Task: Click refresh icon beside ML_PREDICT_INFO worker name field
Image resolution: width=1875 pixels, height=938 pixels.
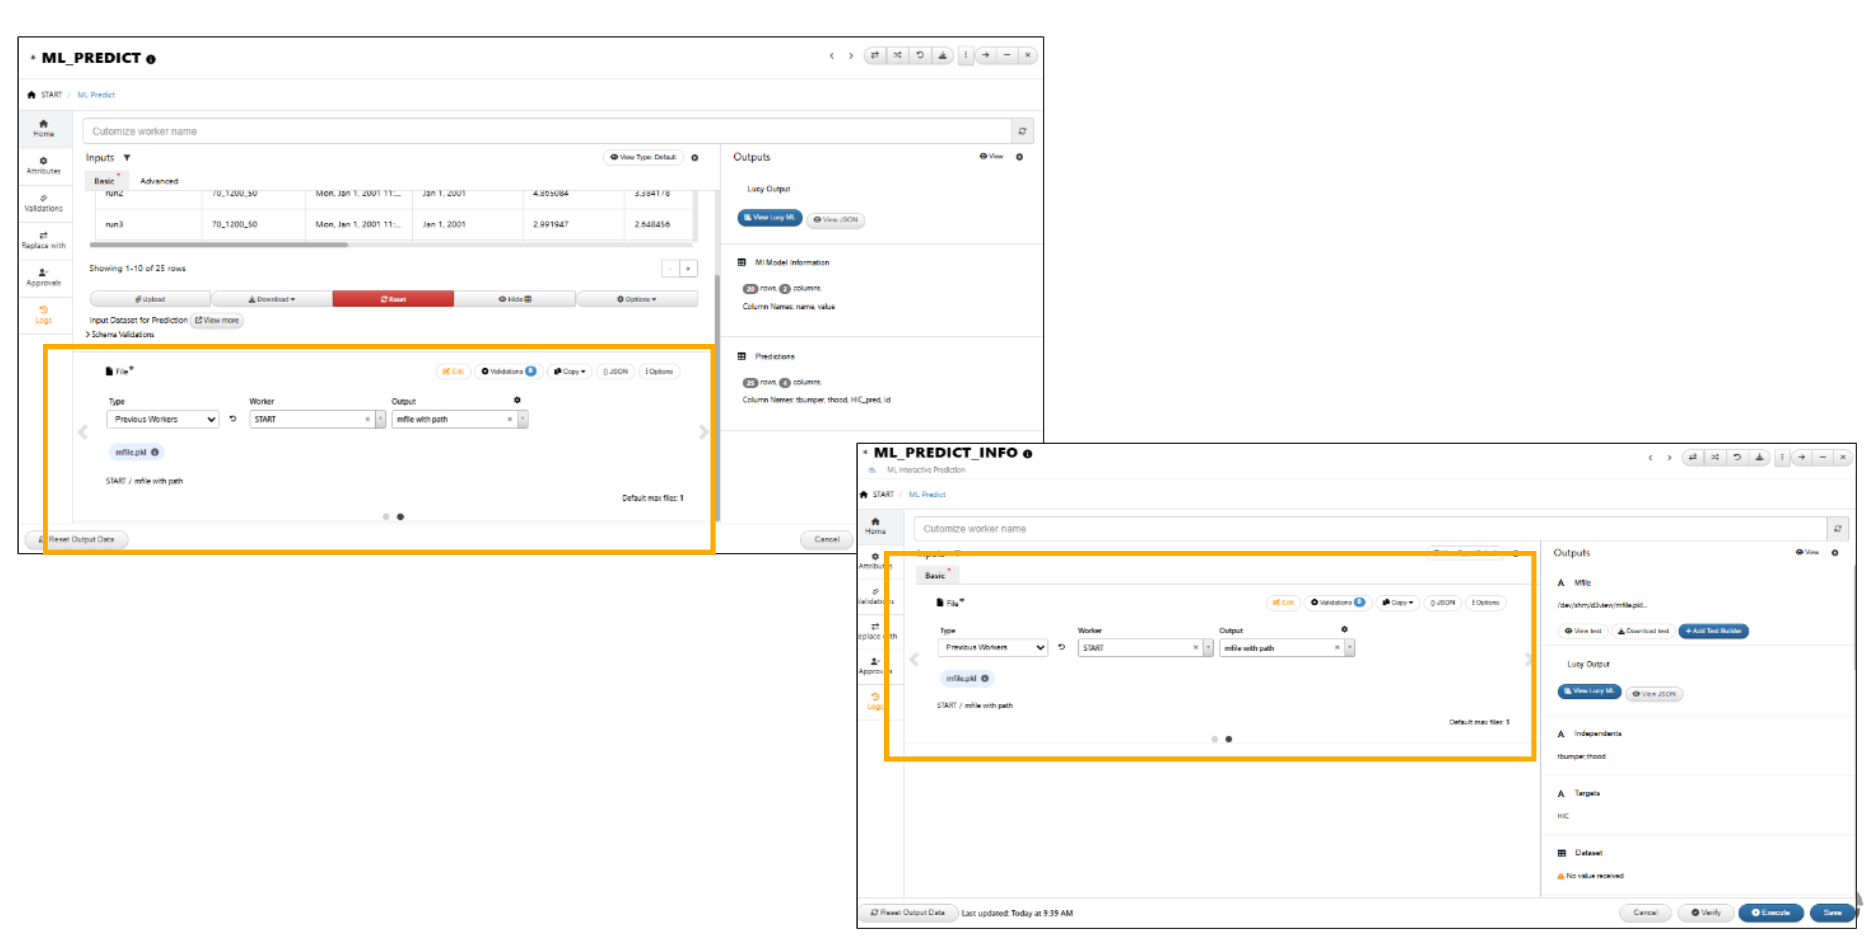Action: [1837, 528]
